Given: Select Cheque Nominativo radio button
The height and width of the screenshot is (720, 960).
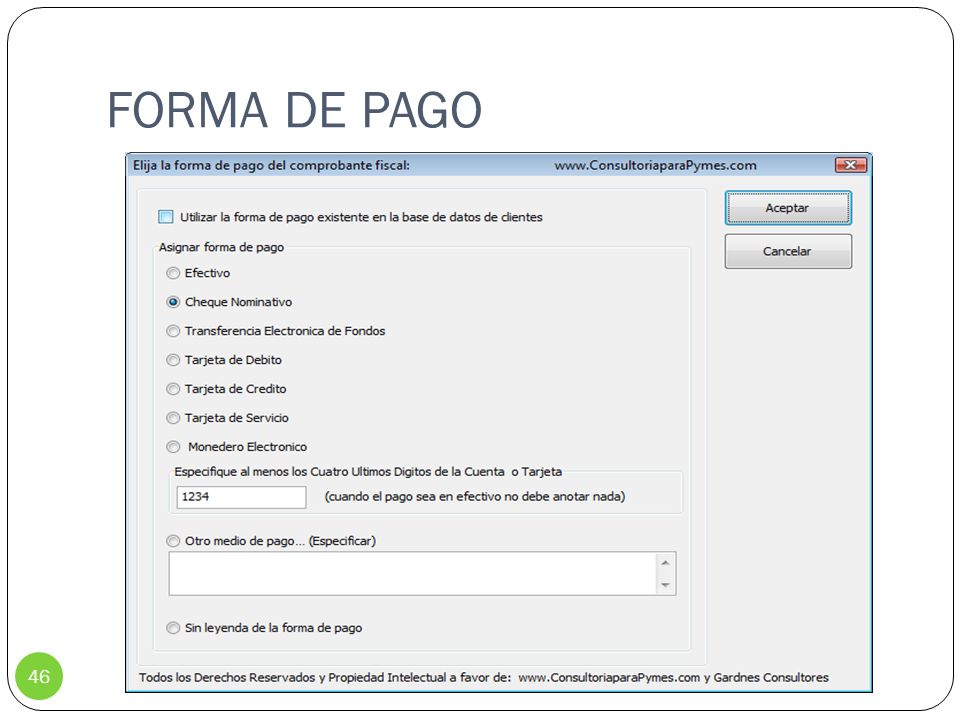Looking at the screenshot, I should tap(173, 302).
